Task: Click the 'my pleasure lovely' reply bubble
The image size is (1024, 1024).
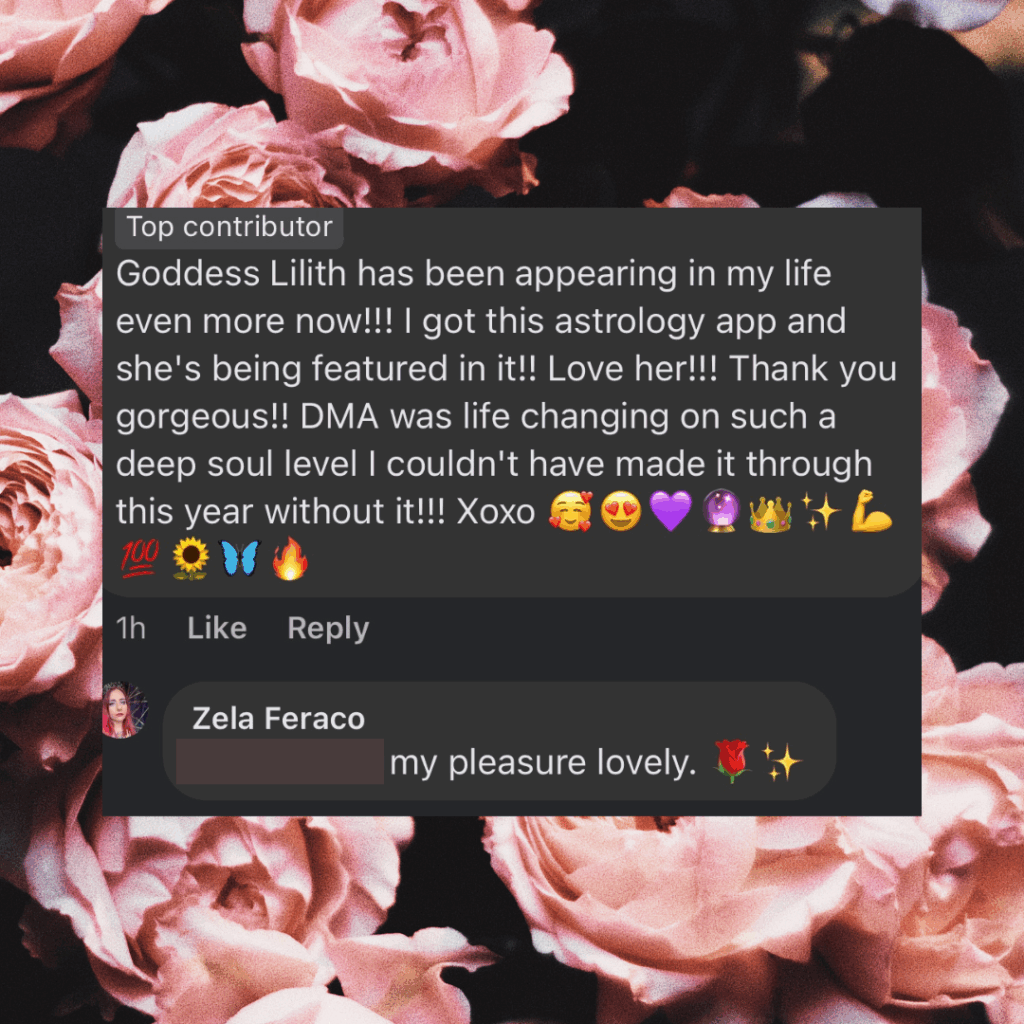Action: tap(500, 741)
